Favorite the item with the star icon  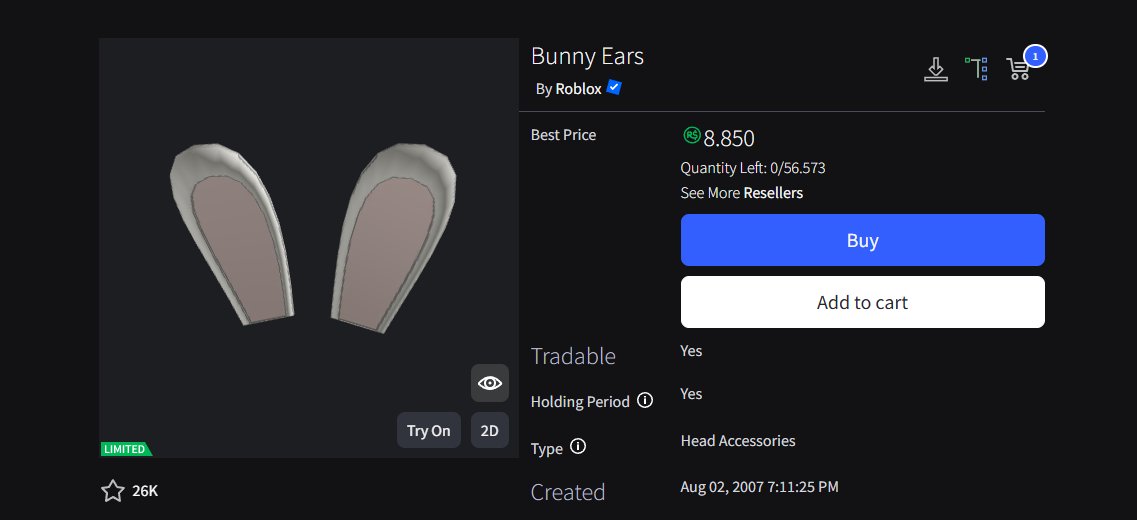tap(113, 490)
